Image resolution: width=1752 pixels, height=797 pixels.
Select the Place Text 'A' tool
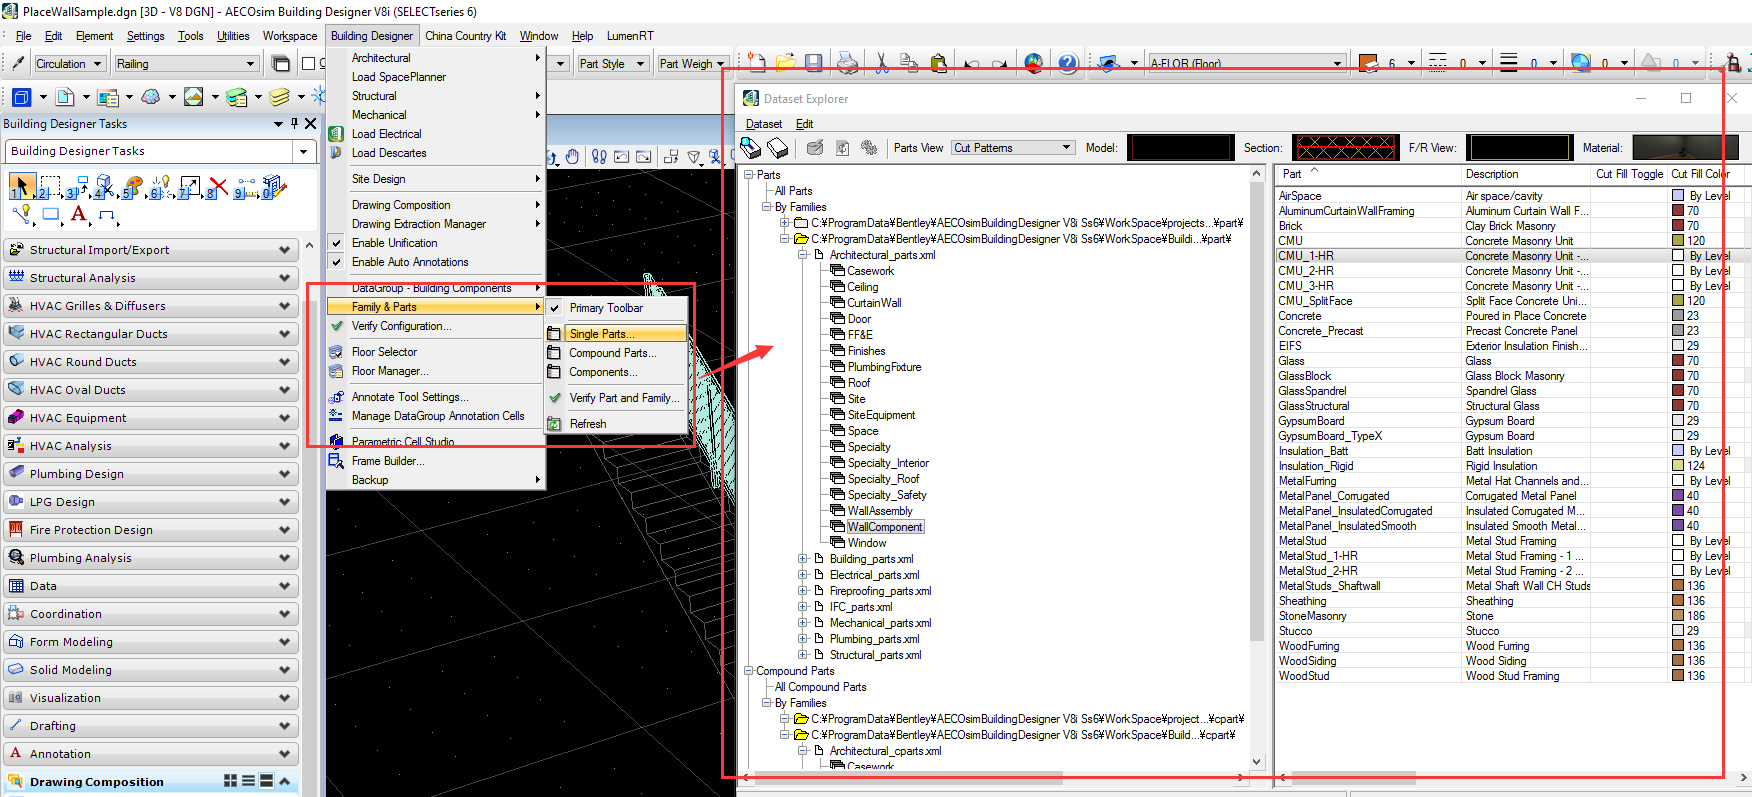pyautogui.click(x=78, y=213)
